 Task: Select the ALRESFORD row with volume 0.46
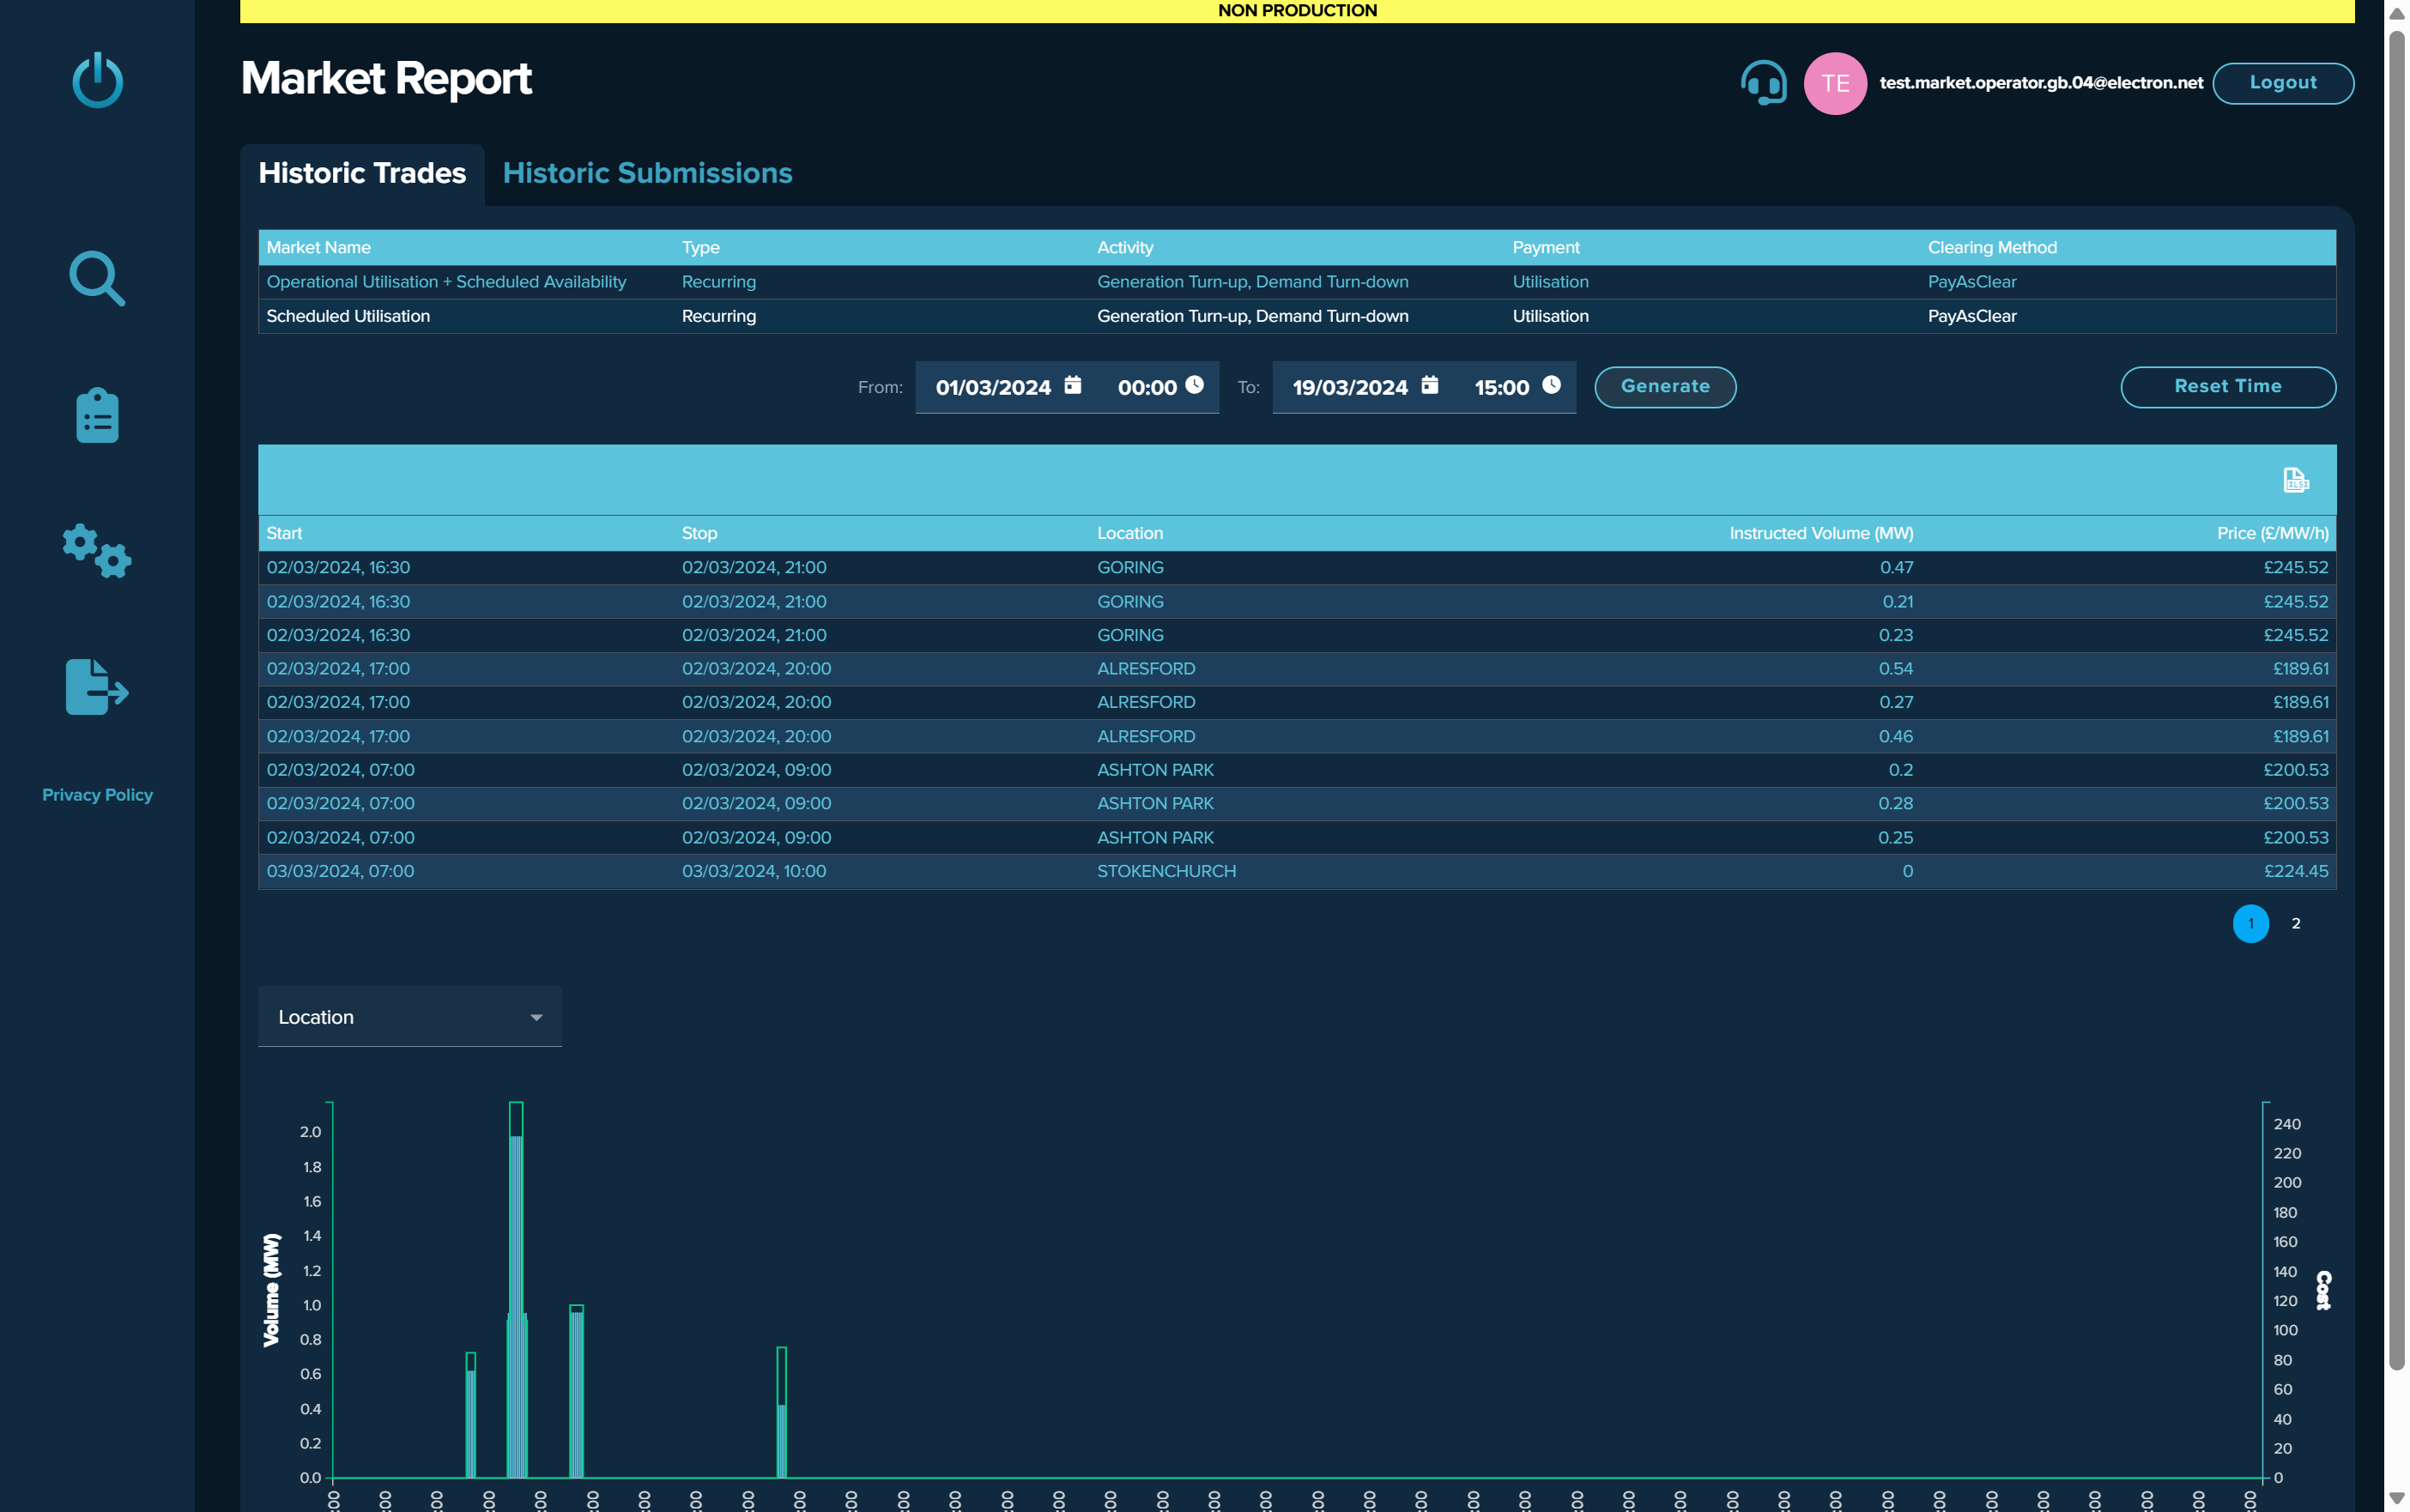point(1297,737)
